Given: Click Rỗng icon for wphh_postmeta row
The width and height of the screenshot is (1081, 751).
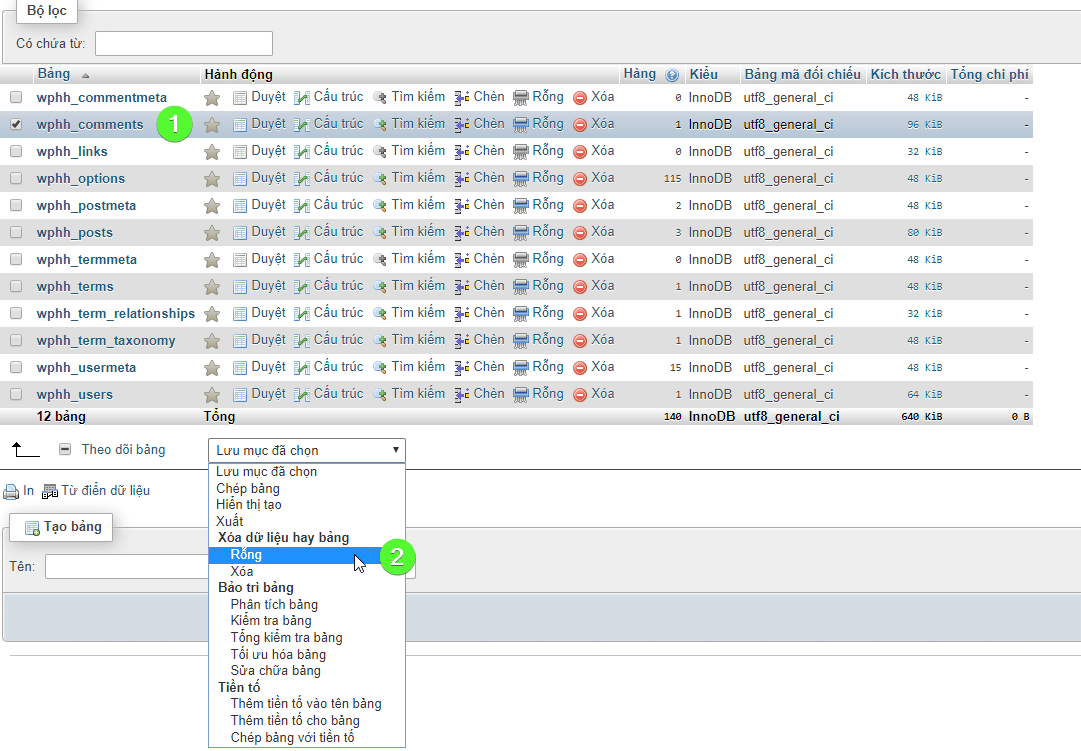Looking at the screenshot, I should 521,206.
